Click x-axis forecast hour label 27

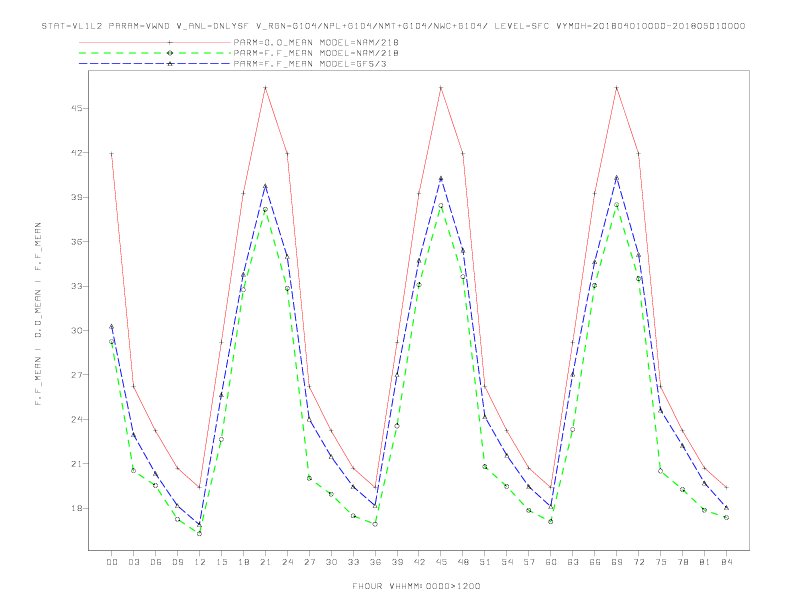tap(309, 562)
